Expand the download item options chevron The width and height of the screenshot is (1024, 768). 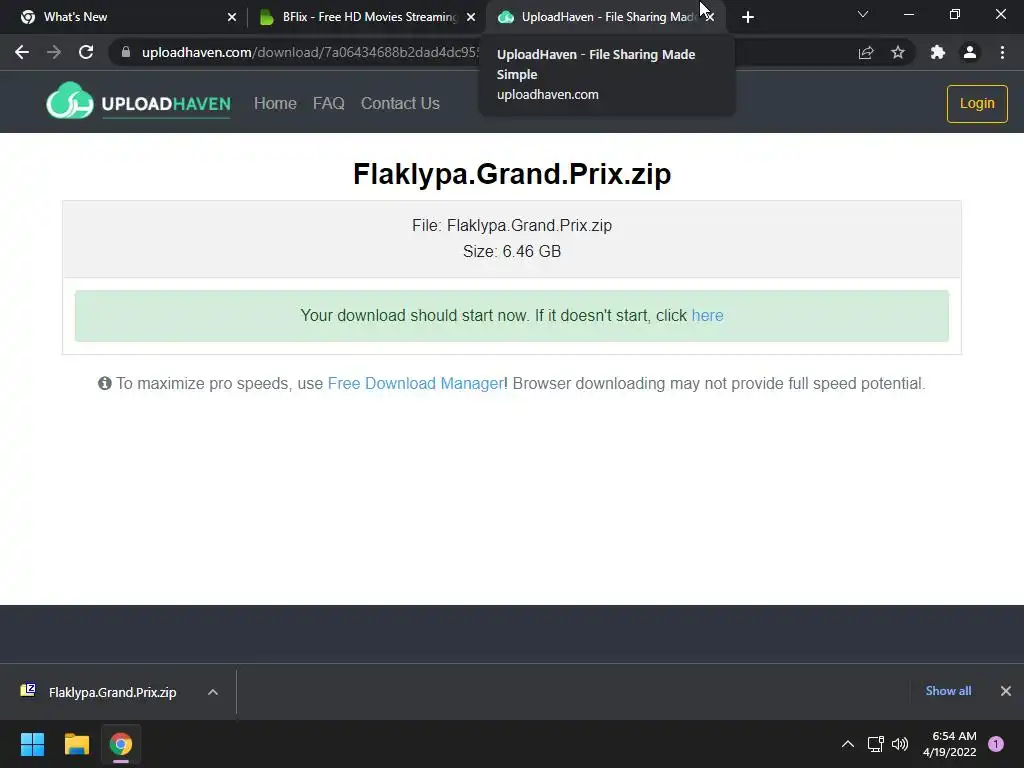212,692
